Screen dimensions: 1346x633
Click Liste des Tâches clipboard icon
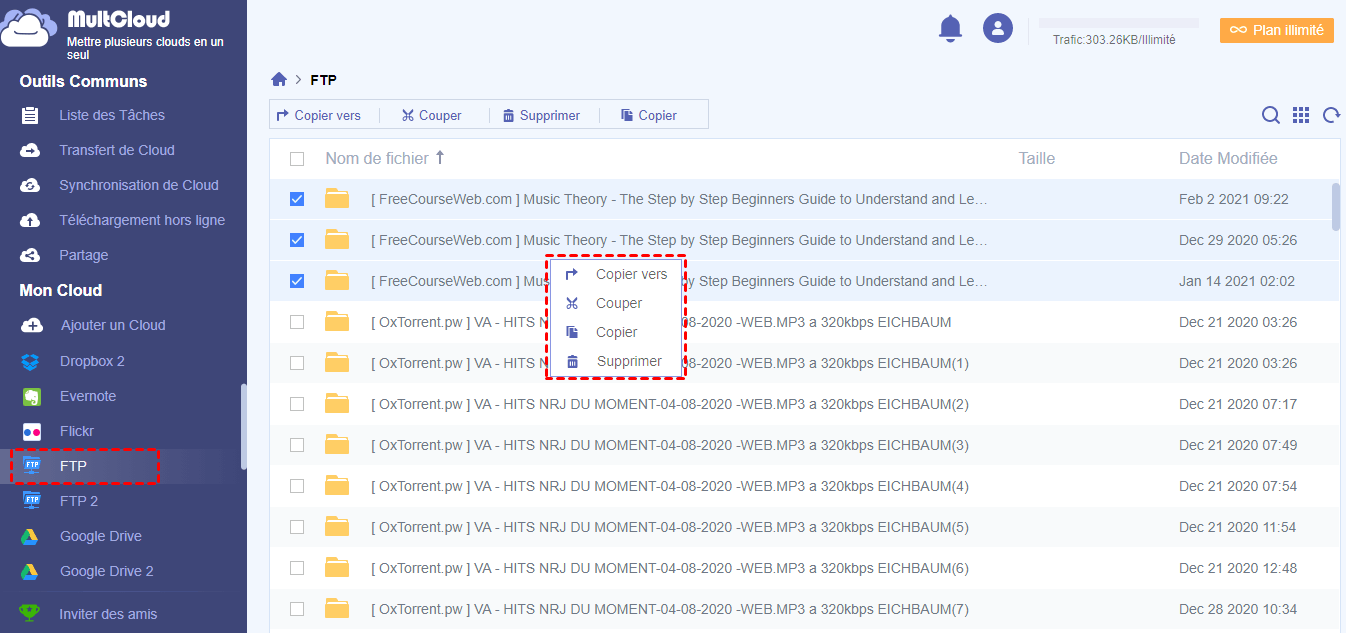coord(31,115)
